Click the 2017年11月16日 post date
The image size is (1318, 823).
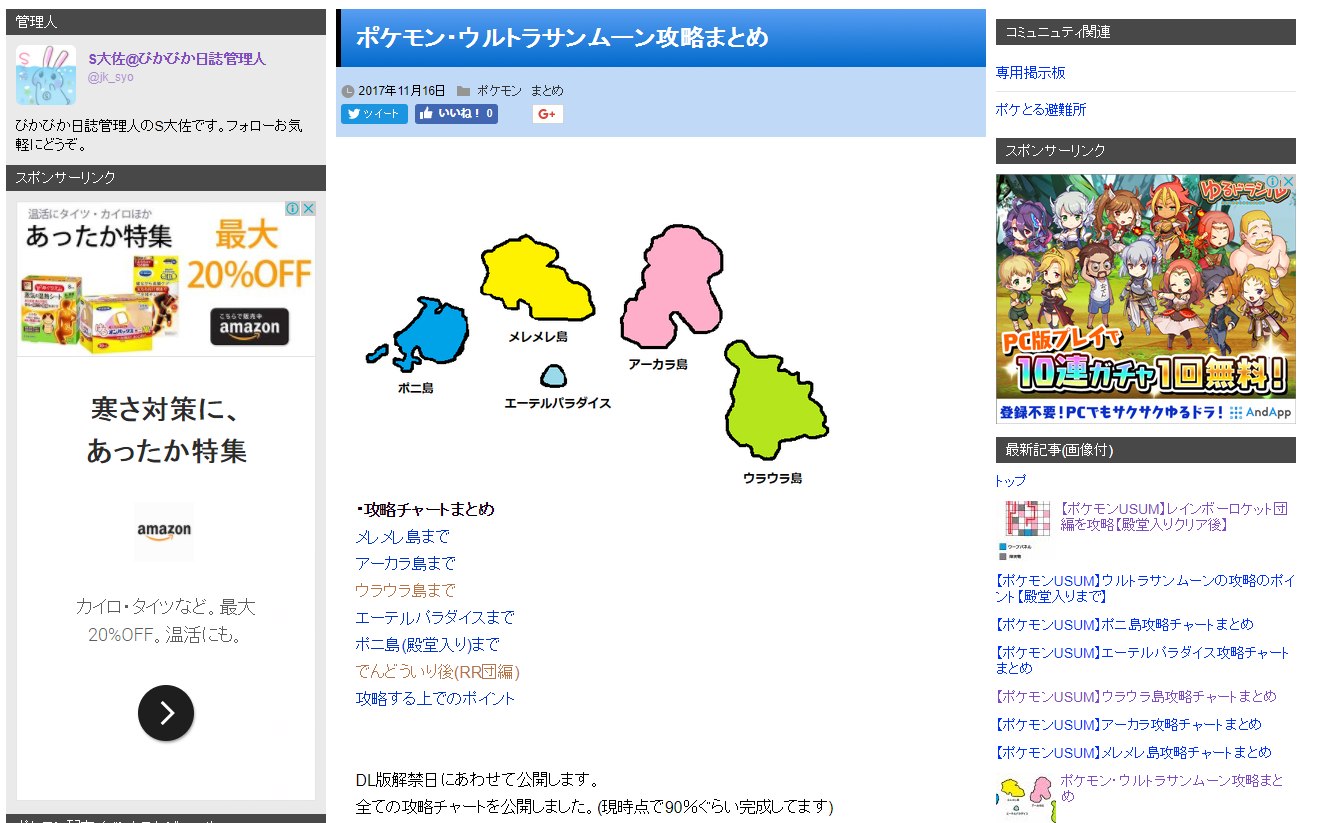(402, 91)
